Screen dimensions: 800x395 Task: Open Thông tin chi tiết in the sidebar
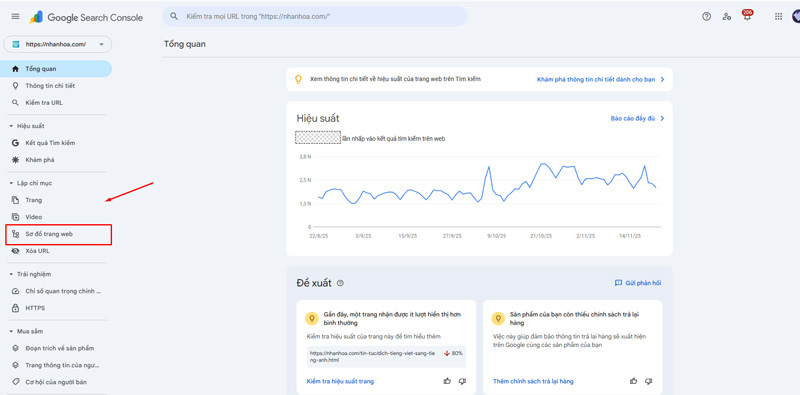pyautogui.click(x=56, y=86)
